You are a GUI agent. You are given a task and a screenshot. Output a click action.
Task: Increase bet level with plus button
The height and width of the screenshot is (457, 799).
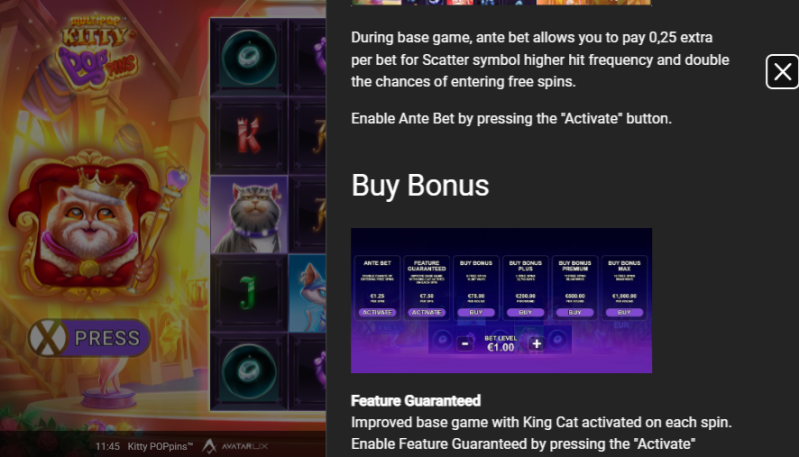click(x=537, y=344)
